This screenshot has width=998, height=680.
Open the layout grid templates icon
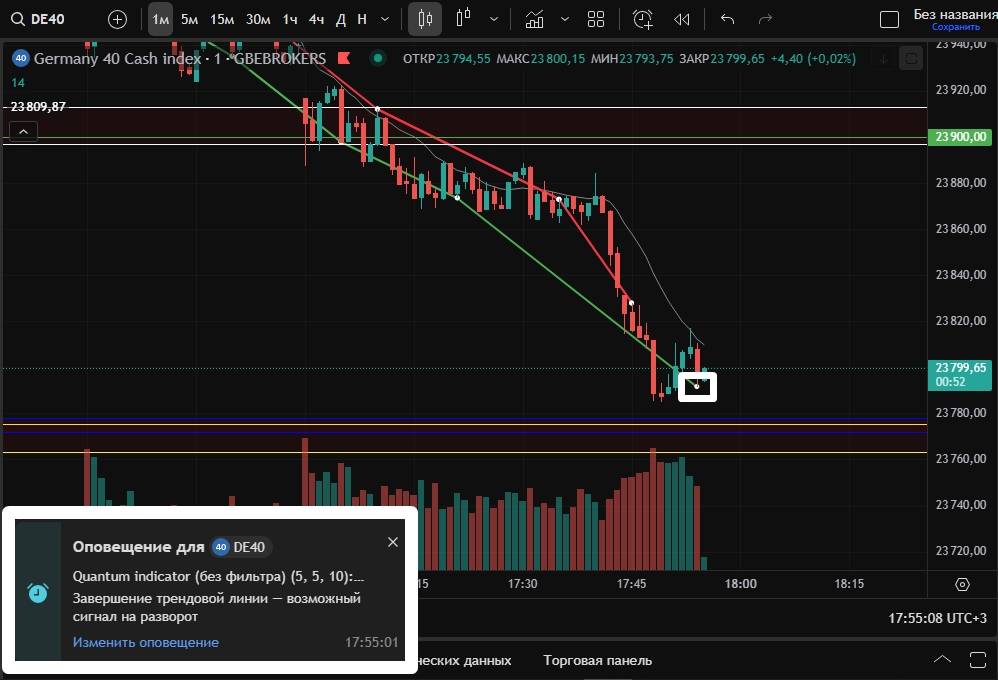coord(596,19)
